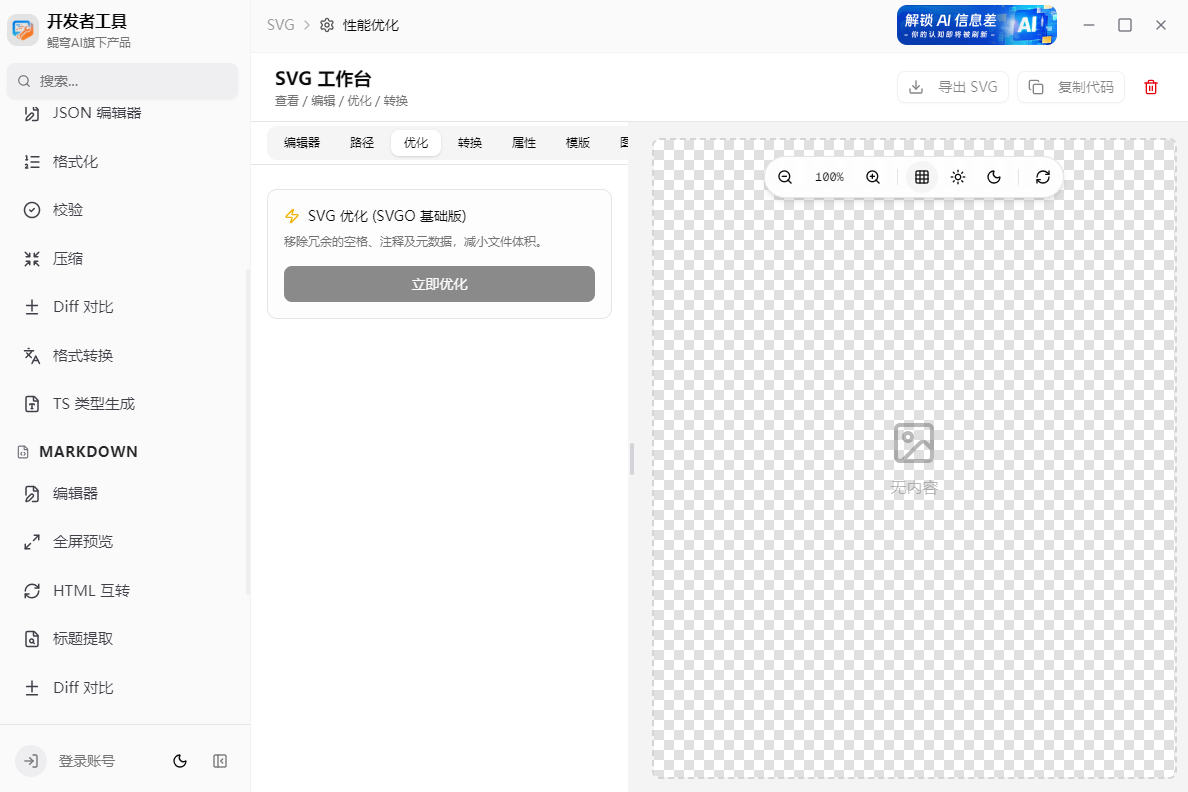Zoom out on the SVG canvas
1188x792 pixels.
(x=785, y=176)
